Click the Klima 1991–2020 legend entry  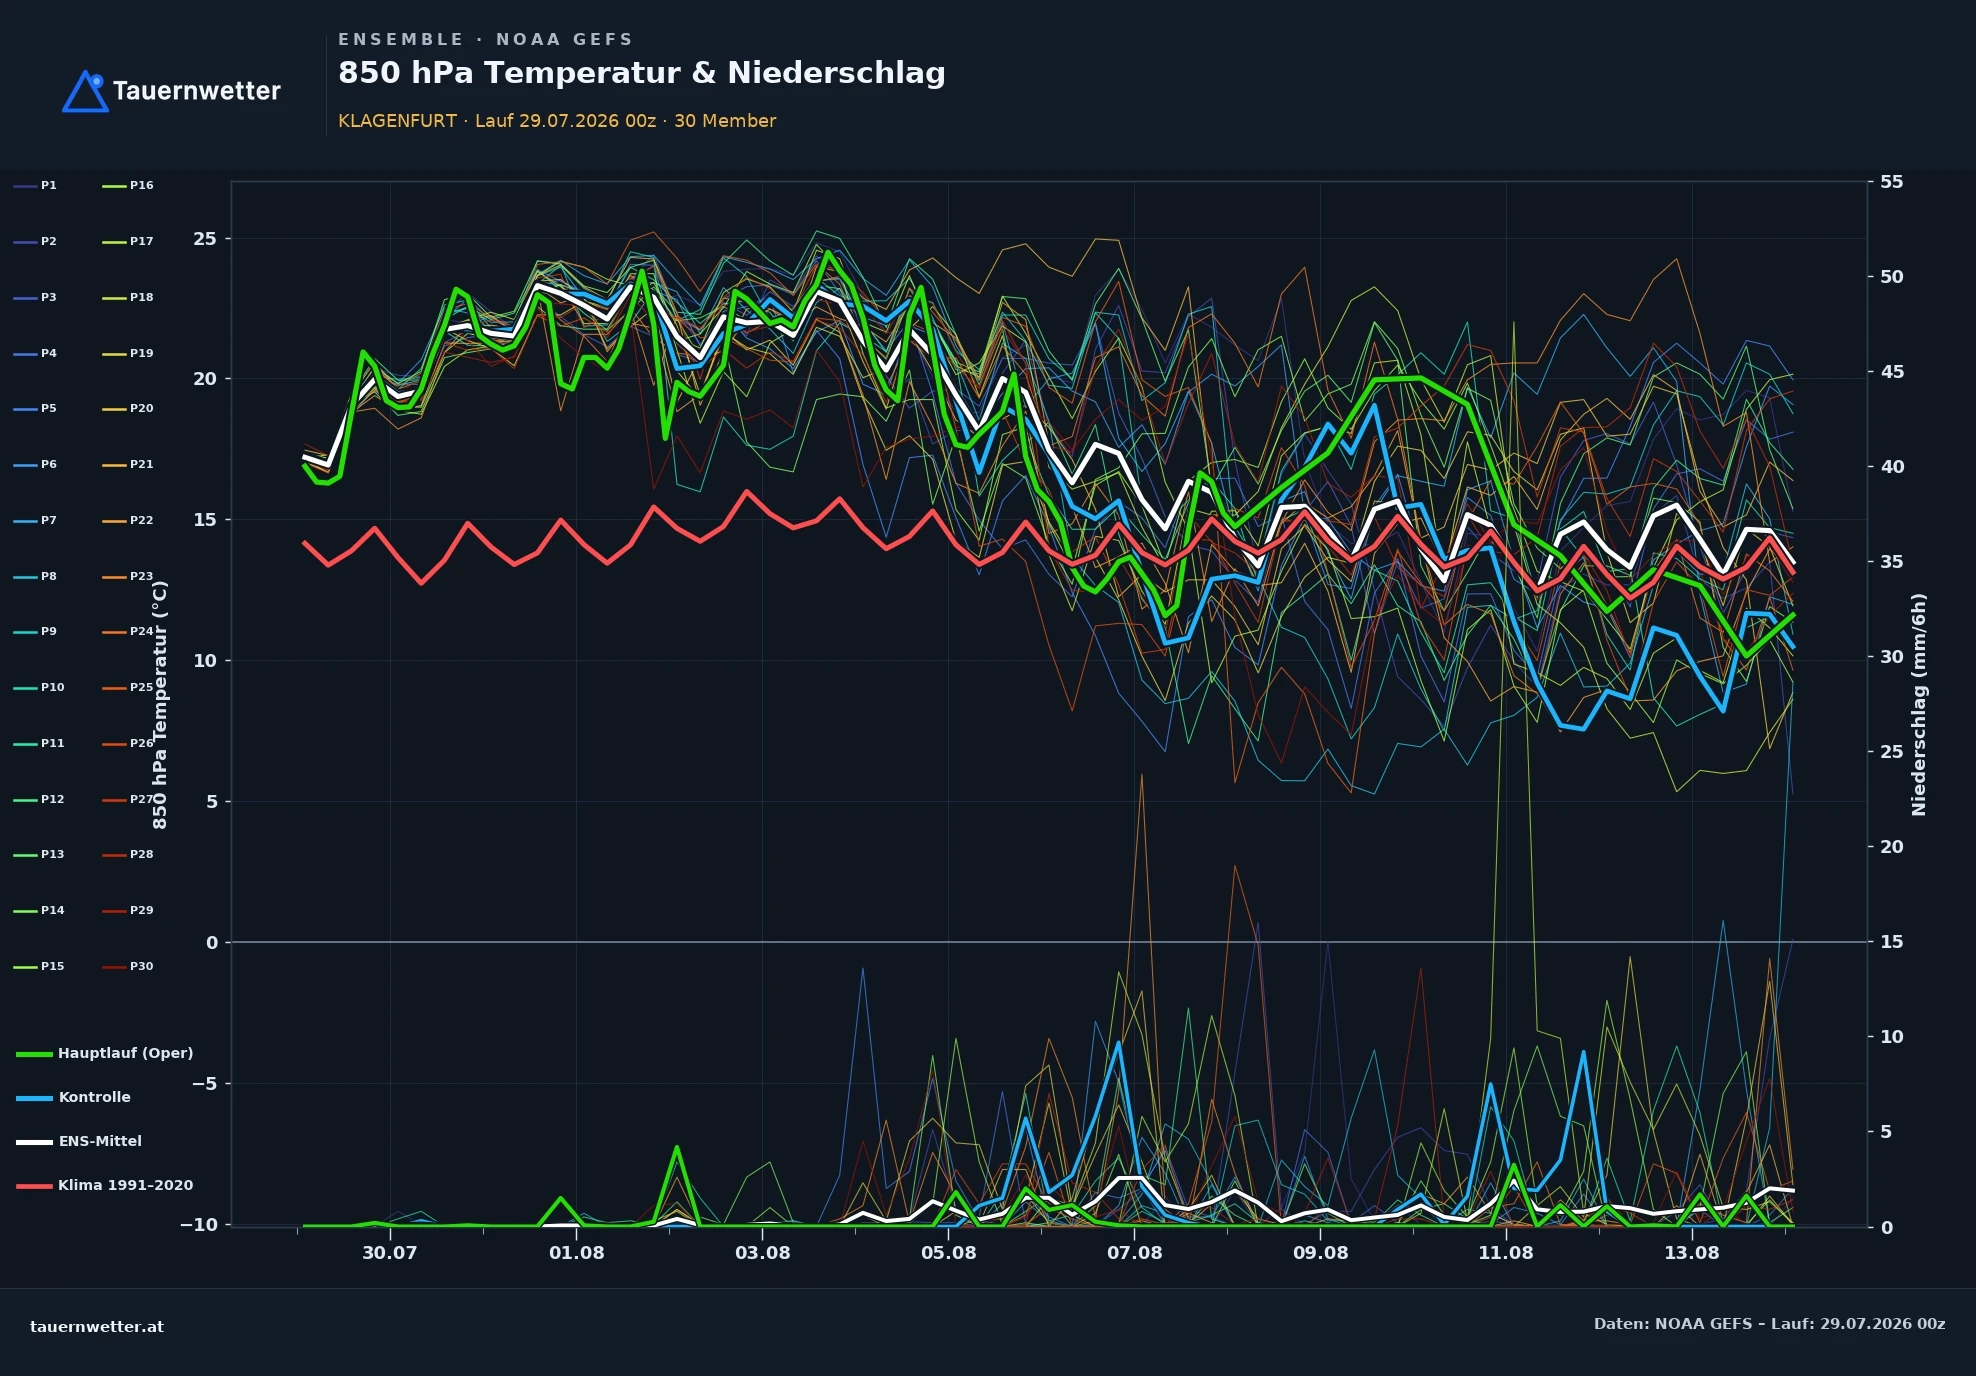pyautogui.click(x=105, y=1185)
